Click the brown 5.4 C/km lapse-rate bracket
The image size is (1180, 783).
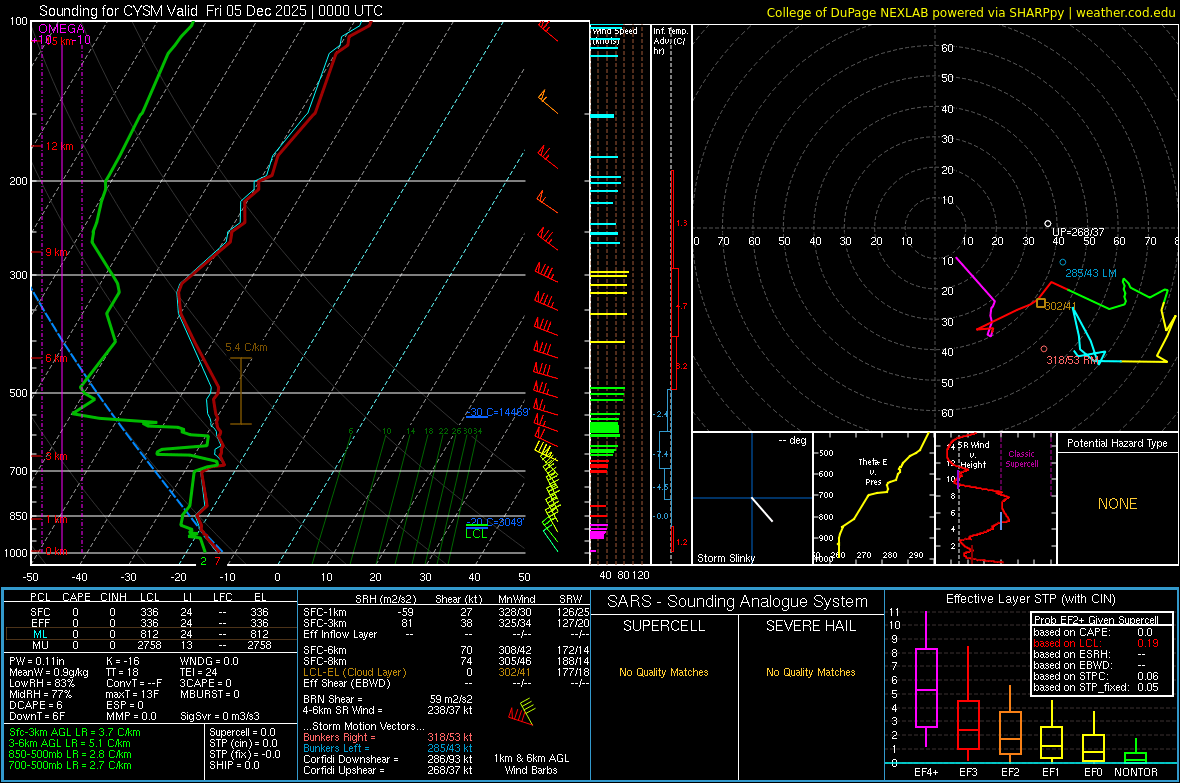241,391
